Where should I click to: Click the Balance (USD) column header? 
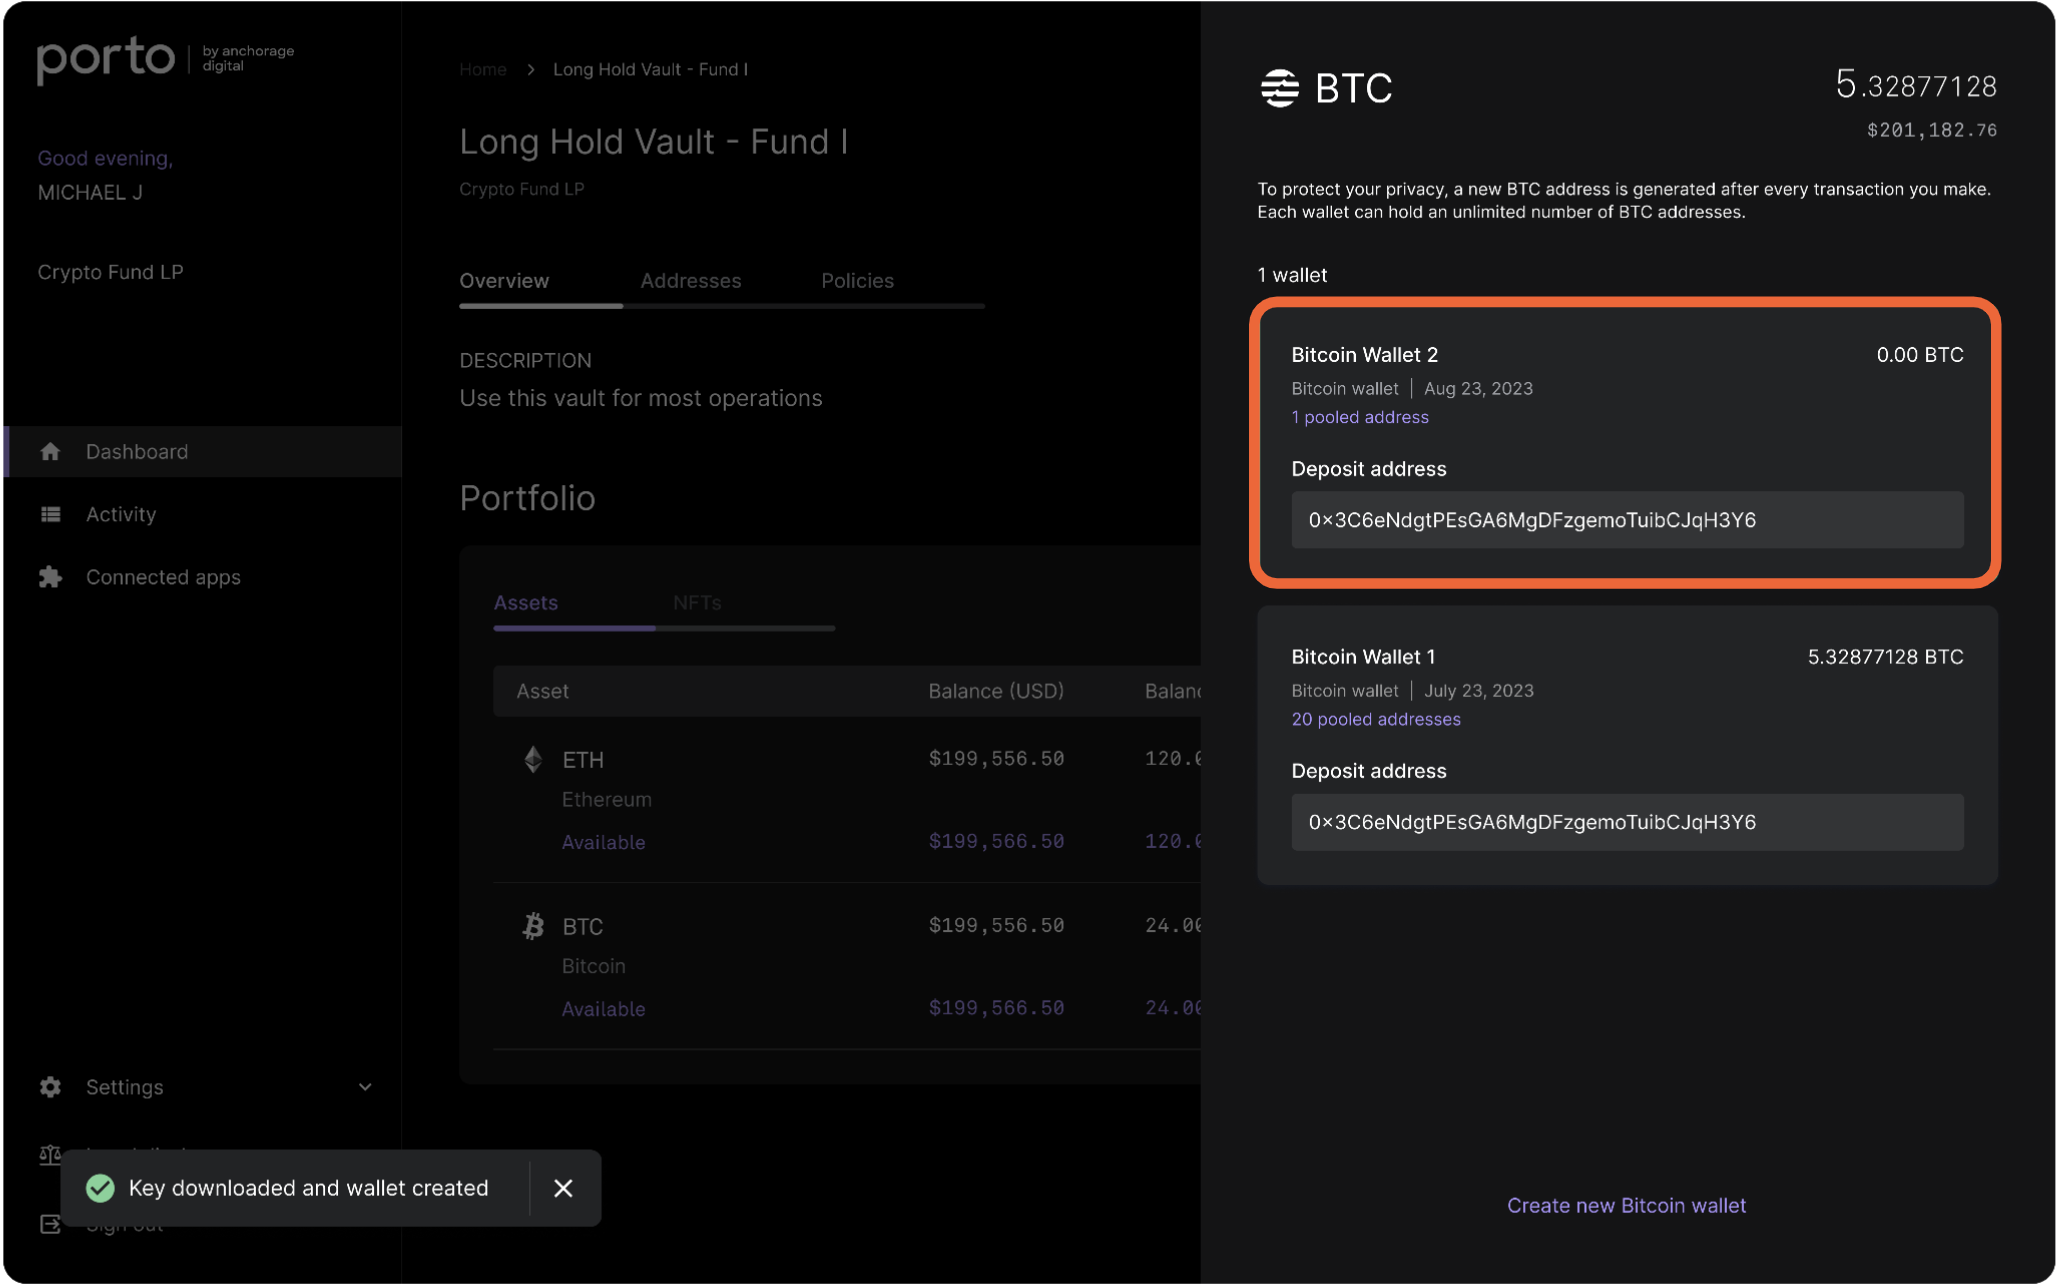pos(996,692)
